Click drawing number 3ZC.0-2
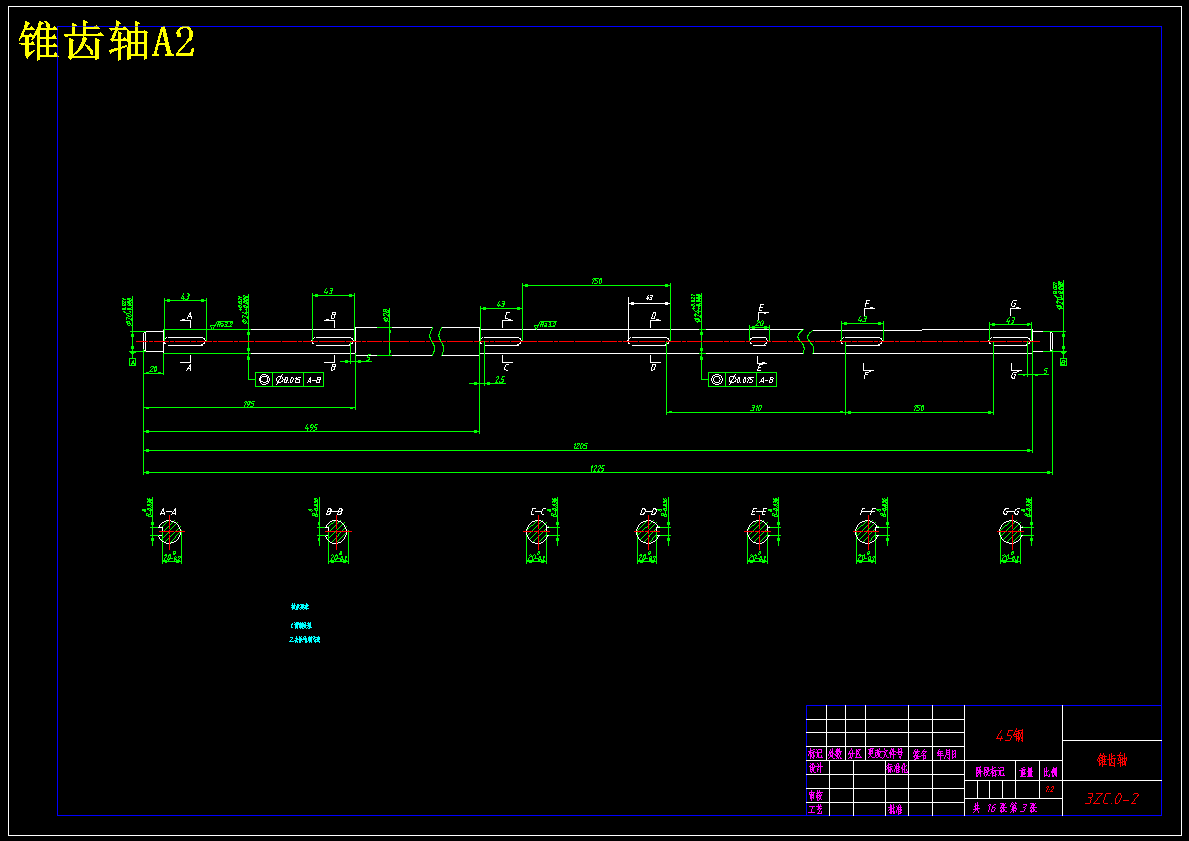This screenshot has height=841, width=1189. [1112, 799]
